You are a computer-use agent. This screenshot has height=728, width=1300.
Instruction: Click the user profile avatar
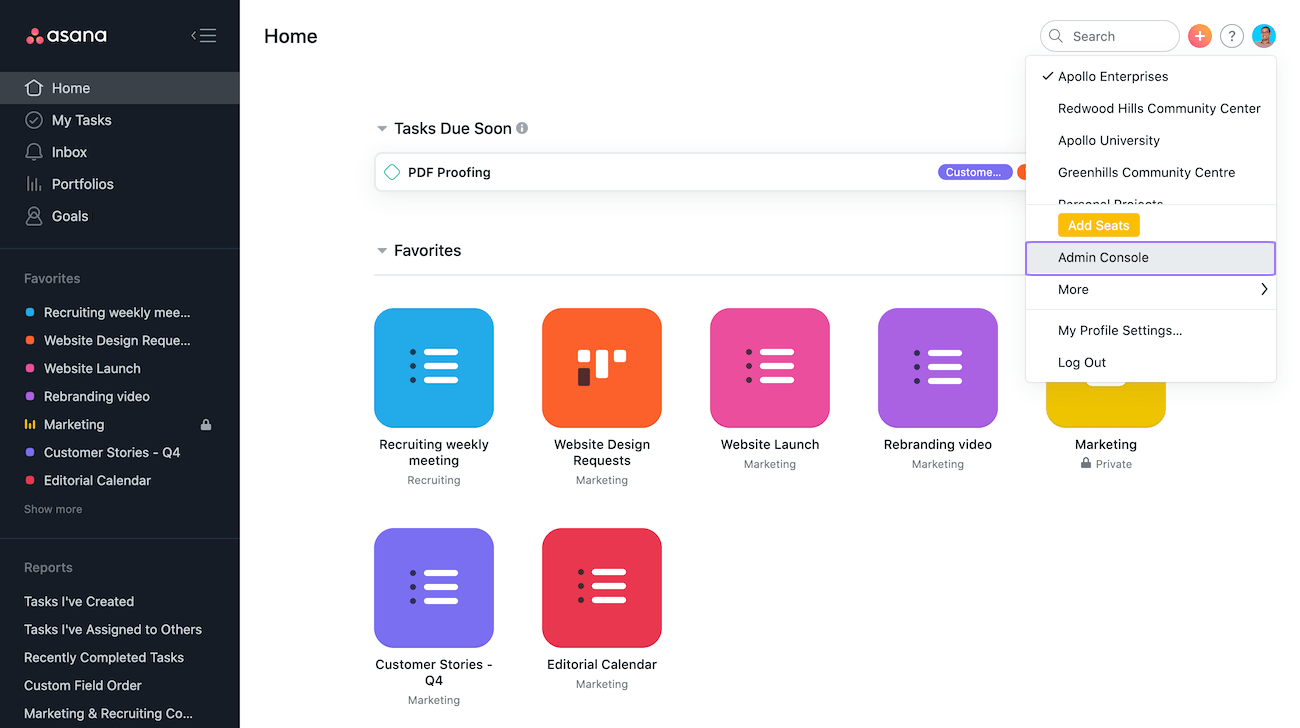point(1264,36)
